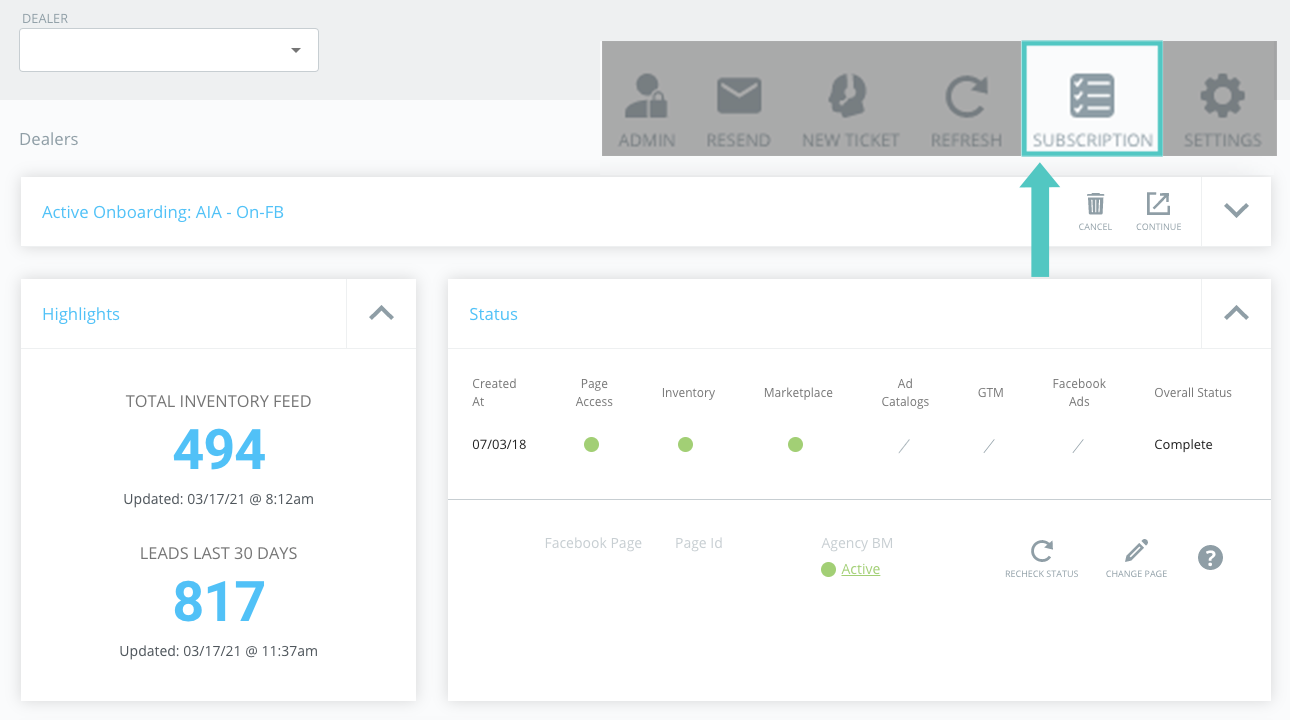
Task: Click the 07/03/18 created date
Action: (499, 445)
